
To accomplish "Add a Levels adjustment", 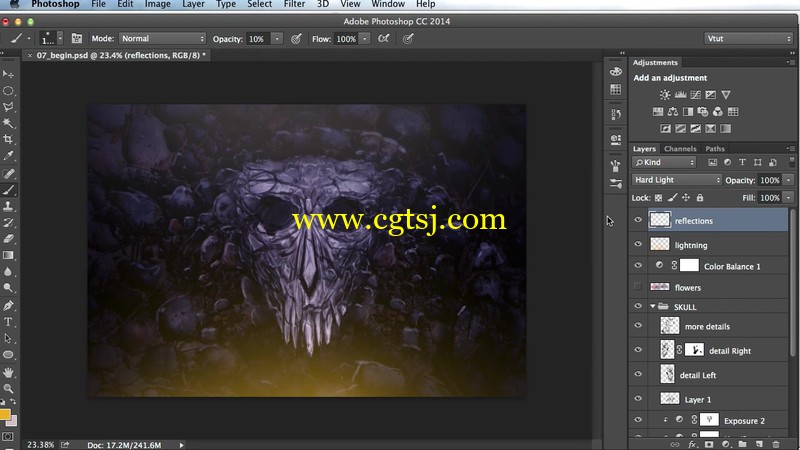I will pos(680,95).
